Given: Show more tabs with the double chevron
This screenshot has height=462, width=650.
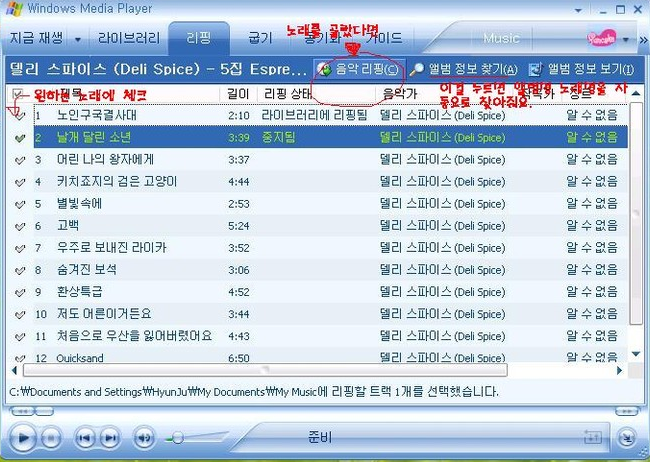Looking at the screenshot, I should [643, 40].
